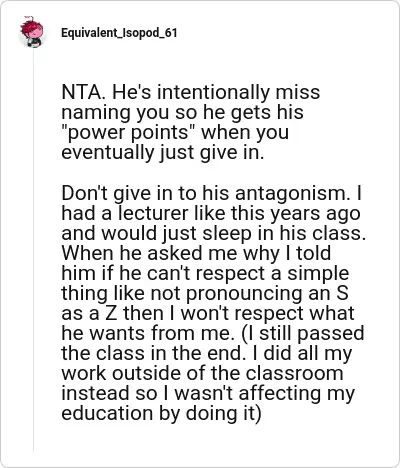
Task: Click the line "eventually just give in."
Action: [x=163, y=153]
